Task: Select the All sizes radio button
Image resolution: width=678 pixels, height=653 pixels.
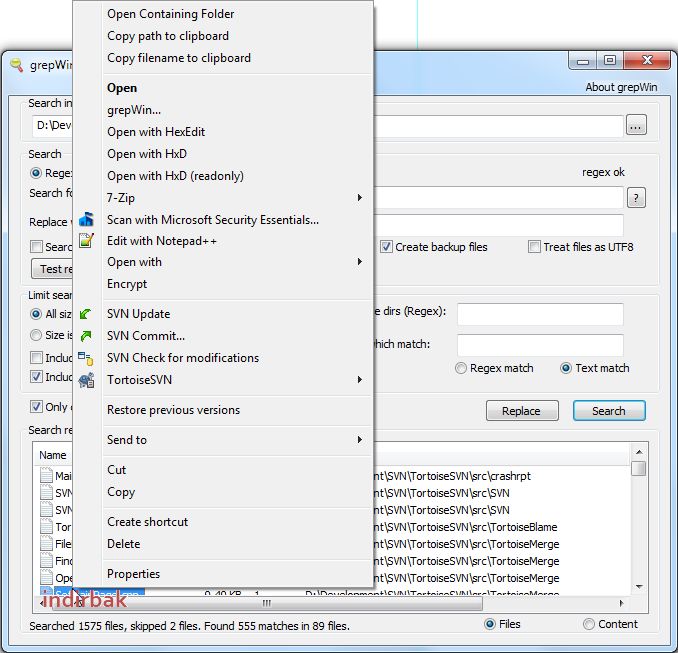Action: click(36, 314)
